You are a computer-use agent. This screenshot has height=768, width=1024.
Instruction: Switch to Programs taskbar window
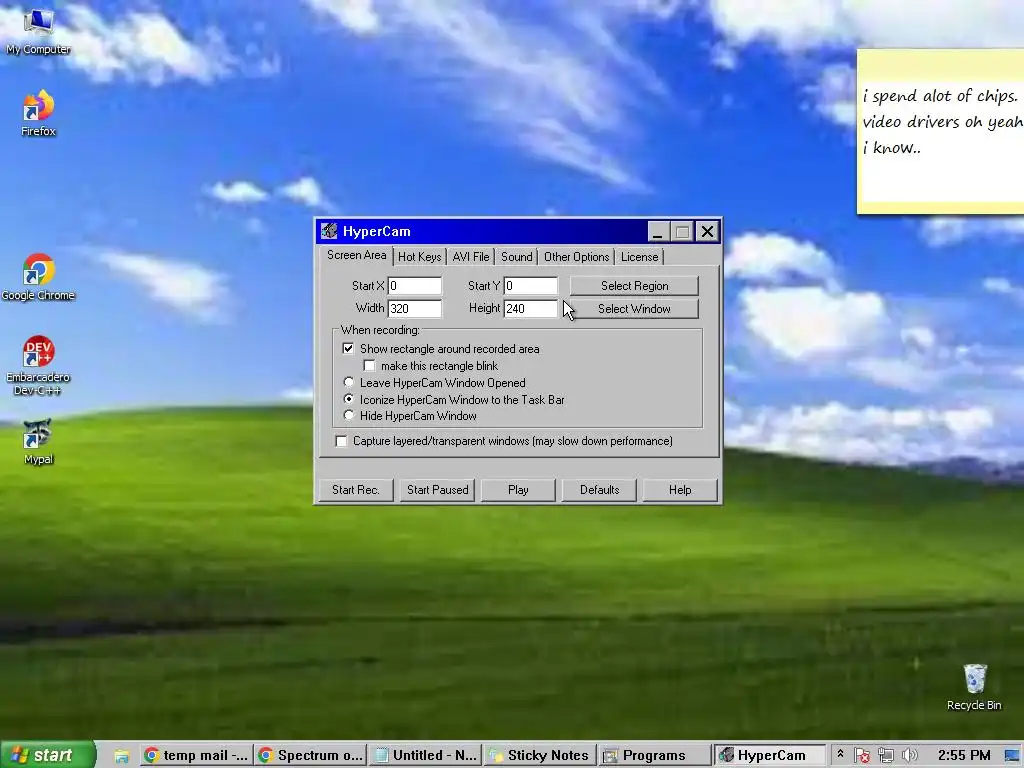click(654, 755)
